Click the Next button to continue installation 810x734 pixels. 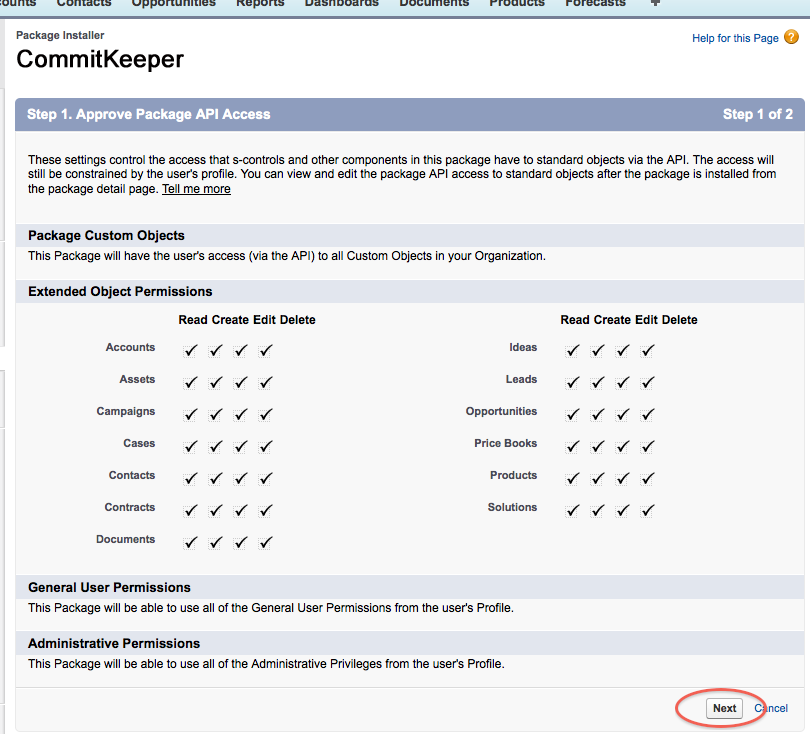(x=724, y=708)
